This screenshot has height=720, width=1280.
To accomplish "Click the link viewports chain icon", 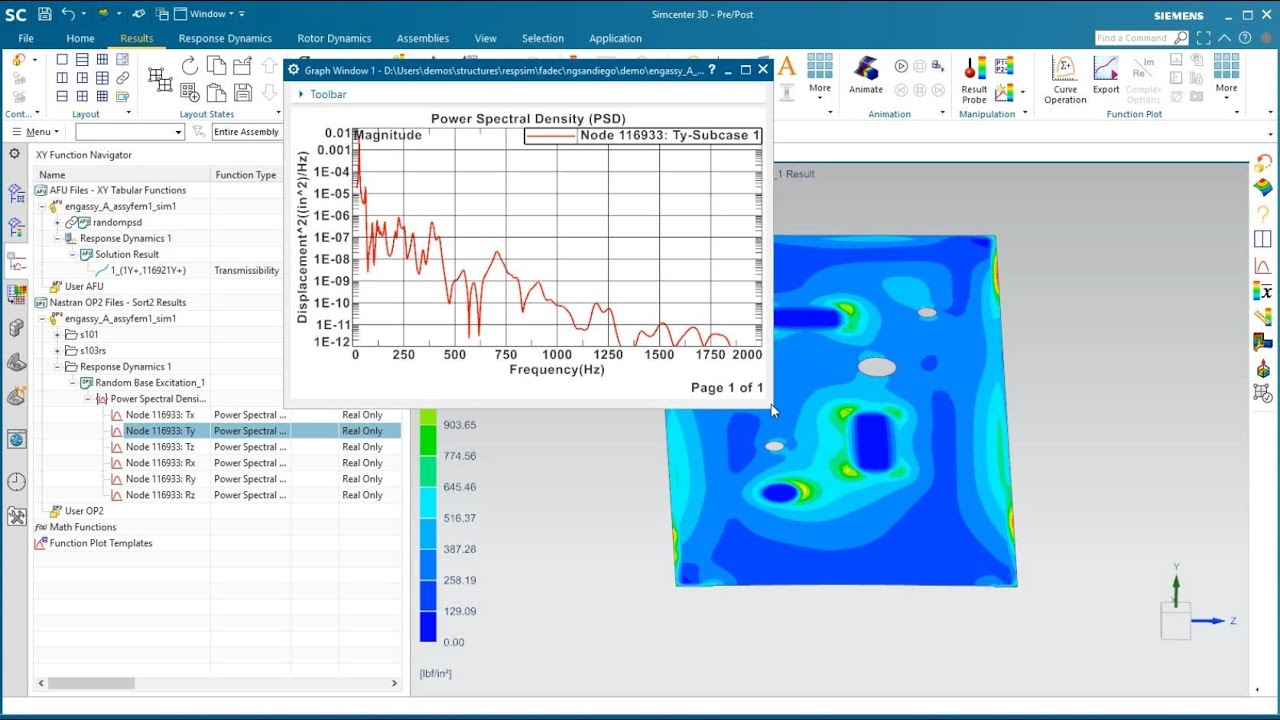I will [x=122, y=78].
